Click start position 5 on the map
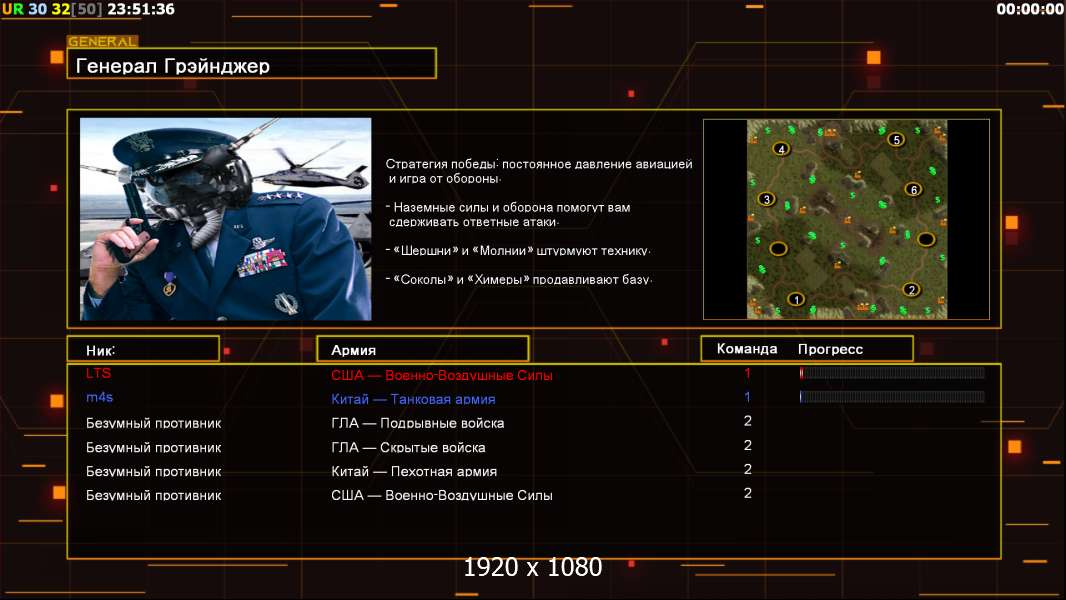Screen dimensions: 1066x600 click(x=896, y=139)
